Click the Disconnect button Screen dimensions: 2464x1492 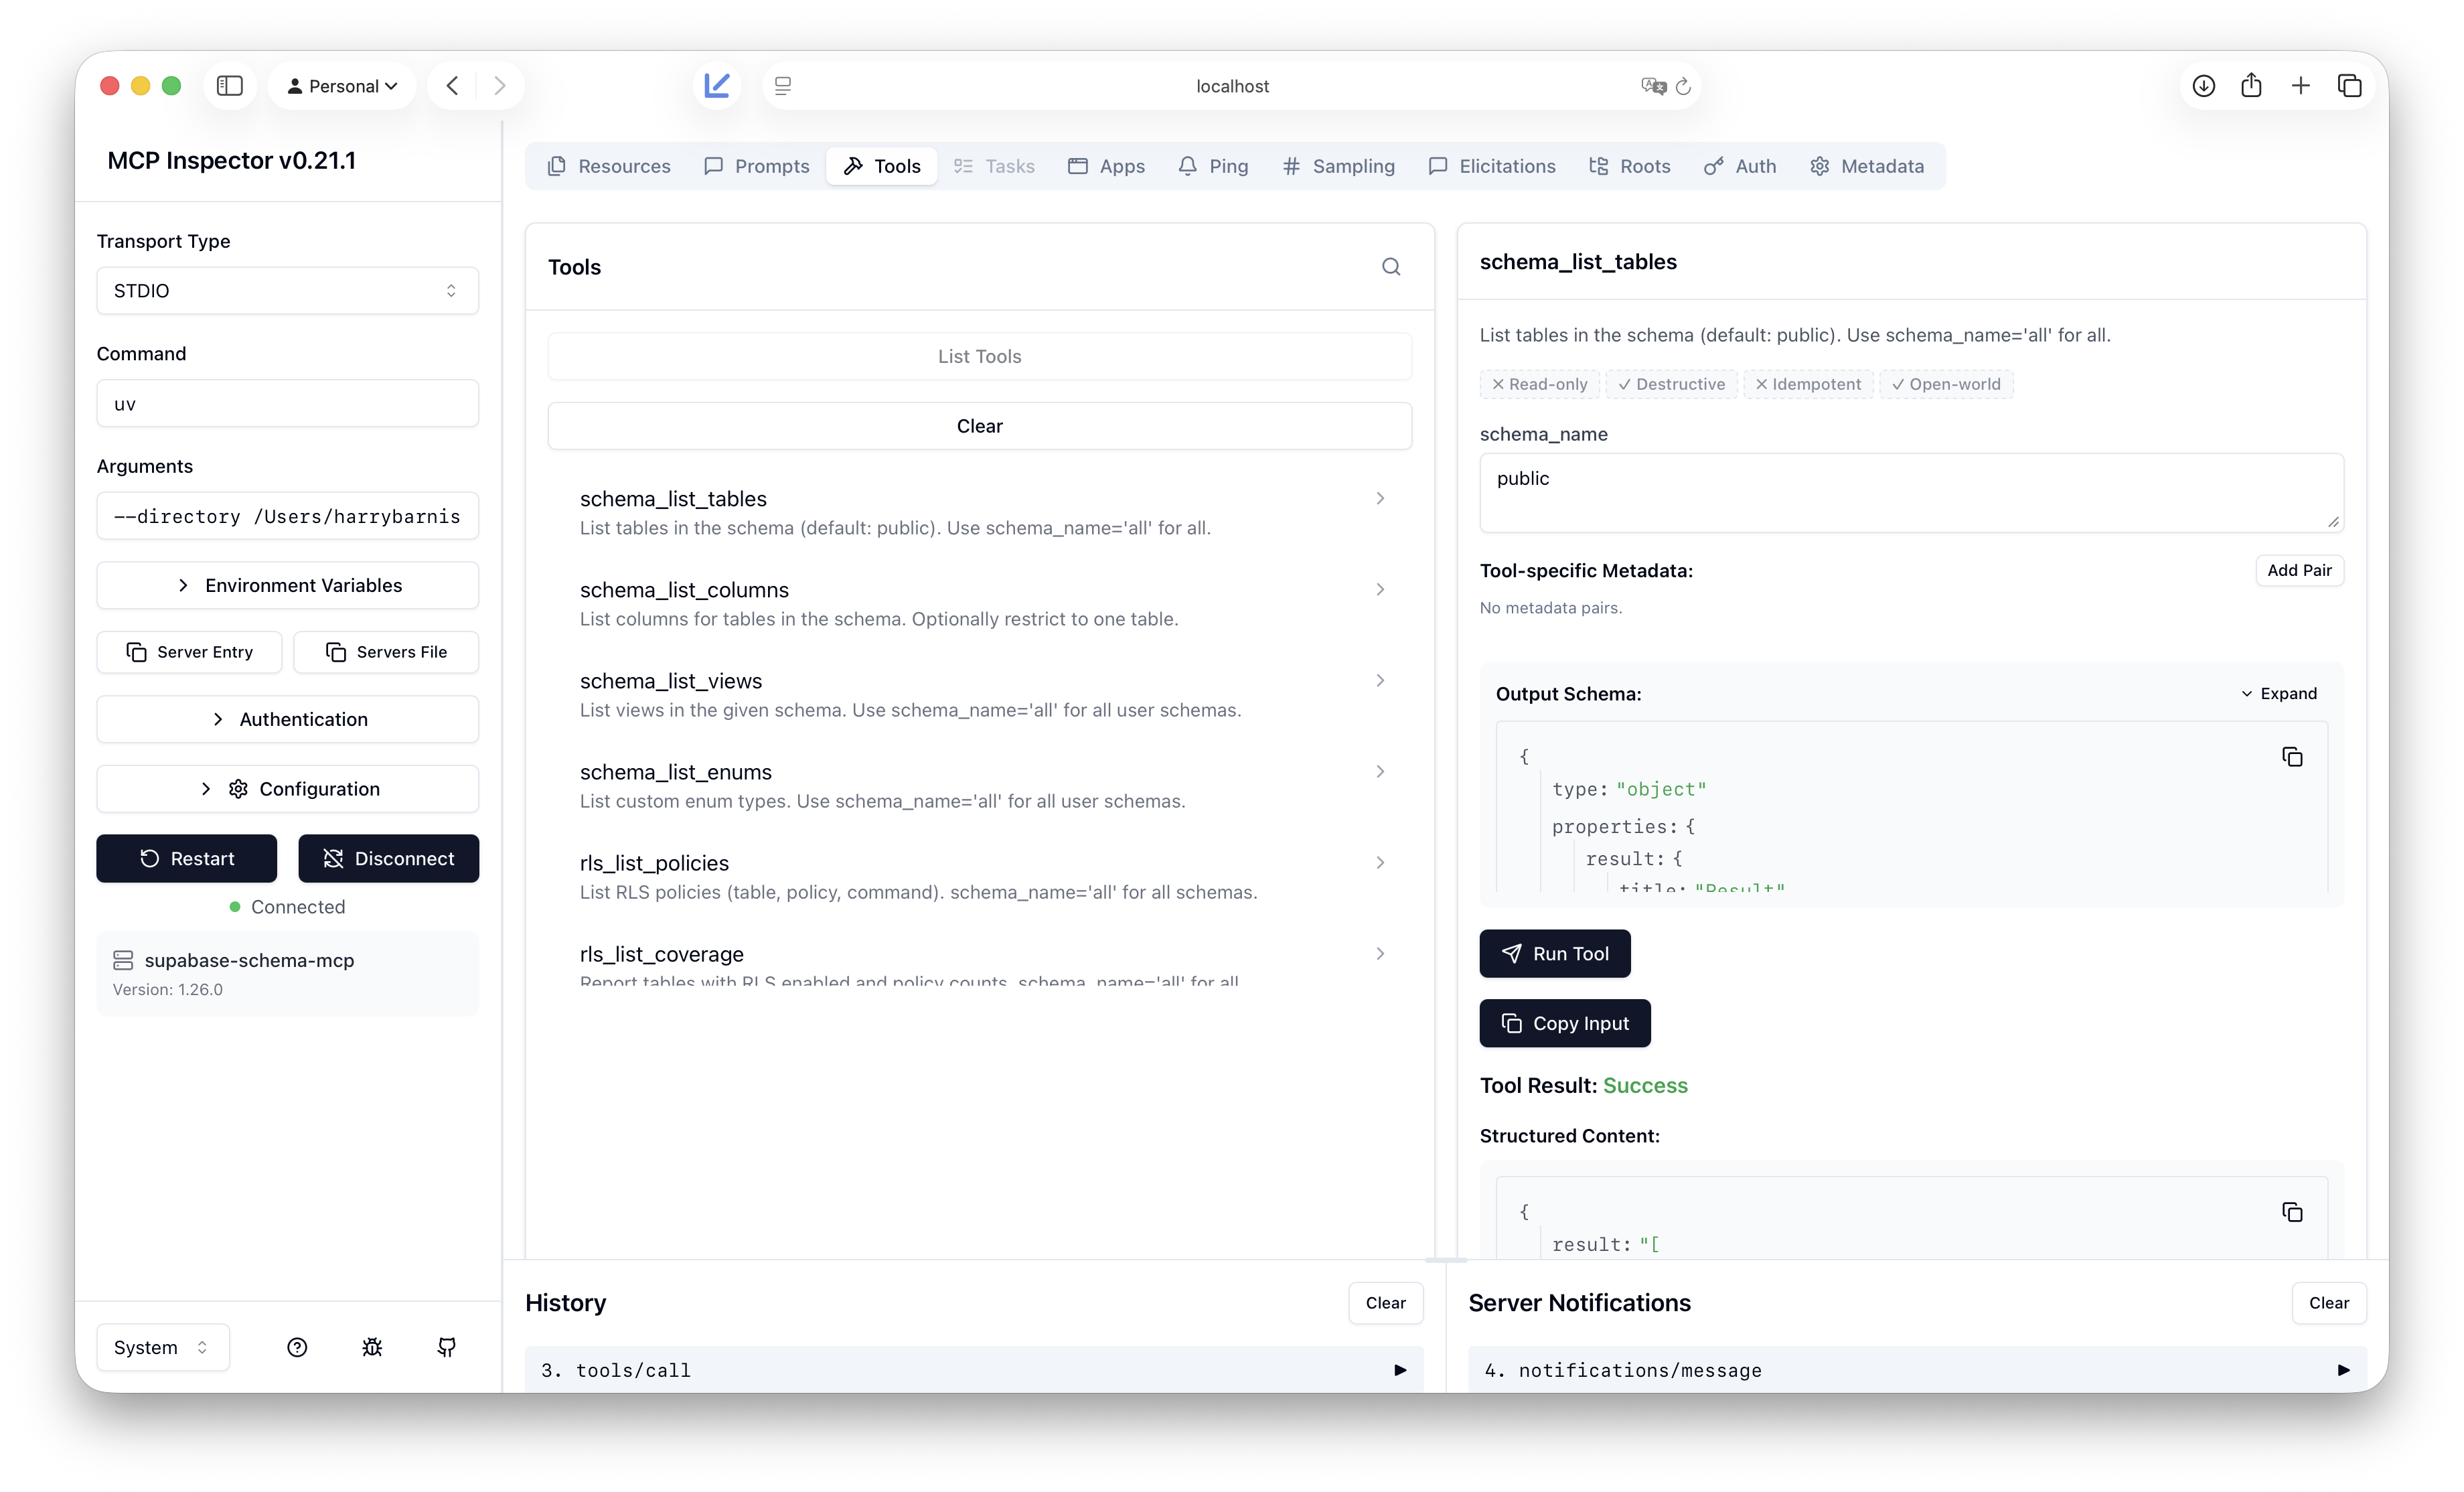point(388,858)
